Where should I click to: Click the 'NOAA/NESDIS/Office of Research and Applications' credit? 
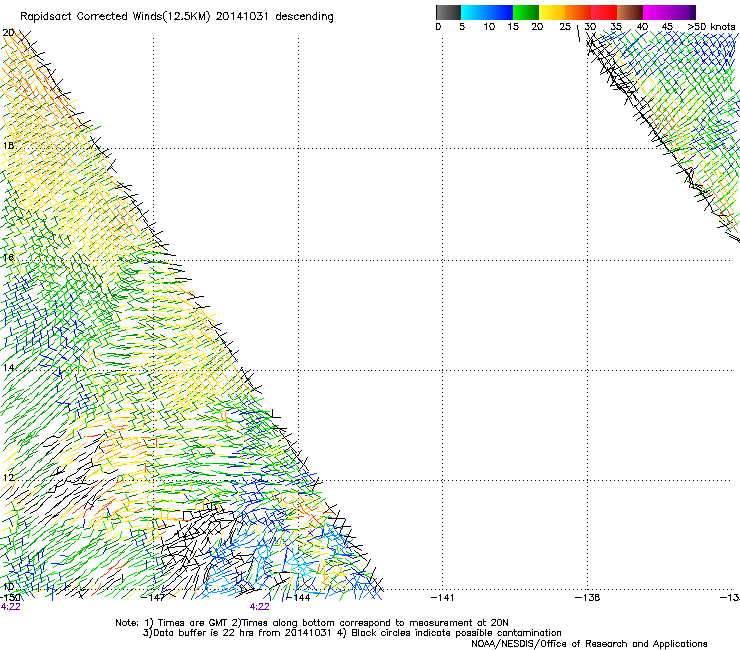tap(589, 644)
